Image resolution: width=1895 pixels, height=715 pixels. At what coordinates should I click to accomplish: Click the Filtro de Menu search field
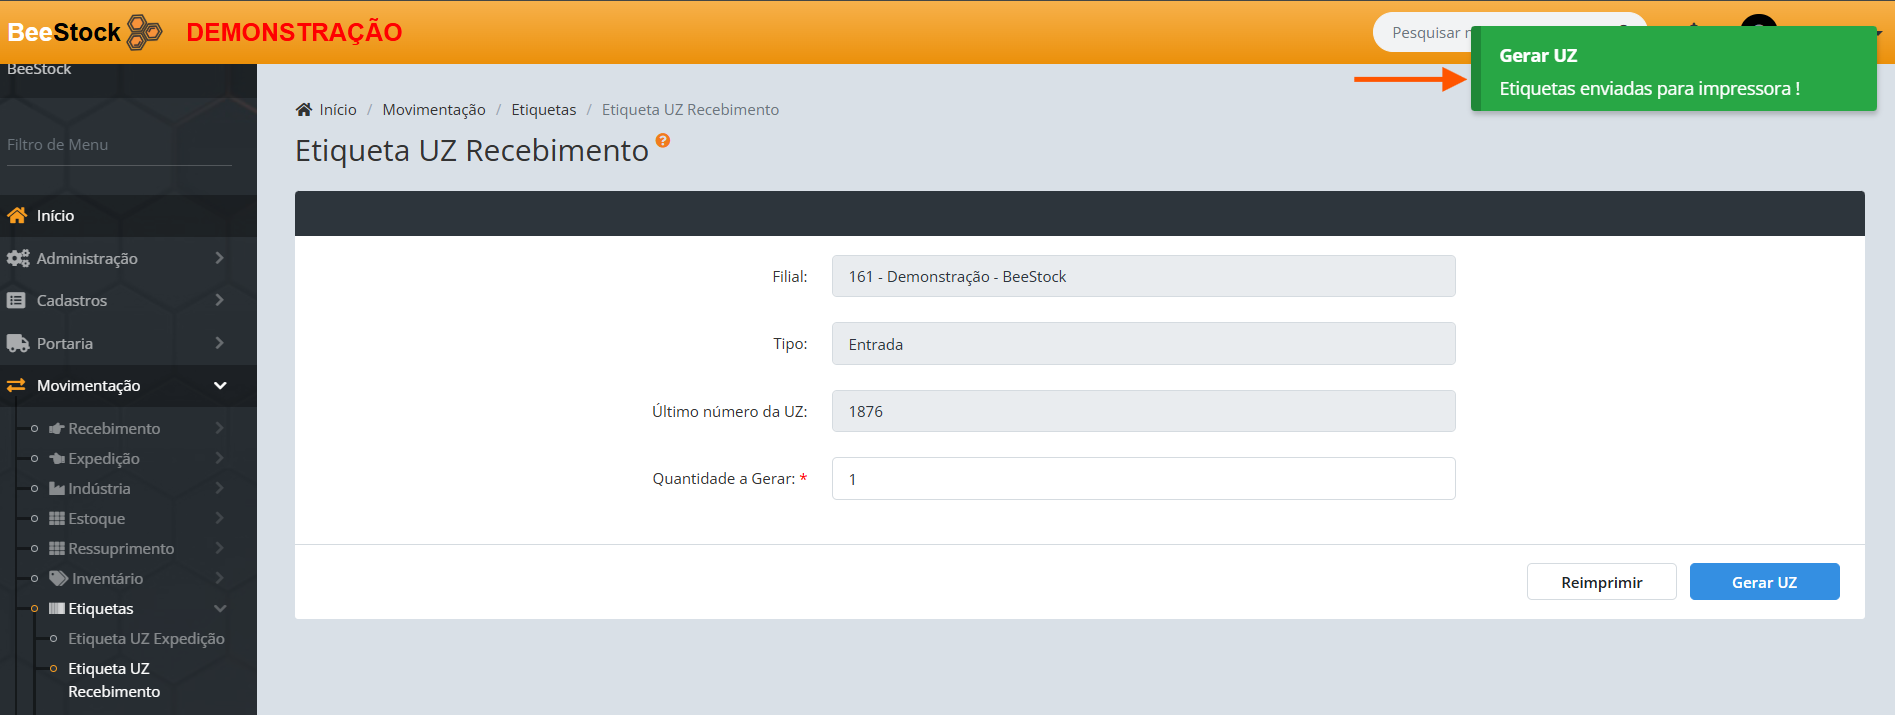[119, 145]
